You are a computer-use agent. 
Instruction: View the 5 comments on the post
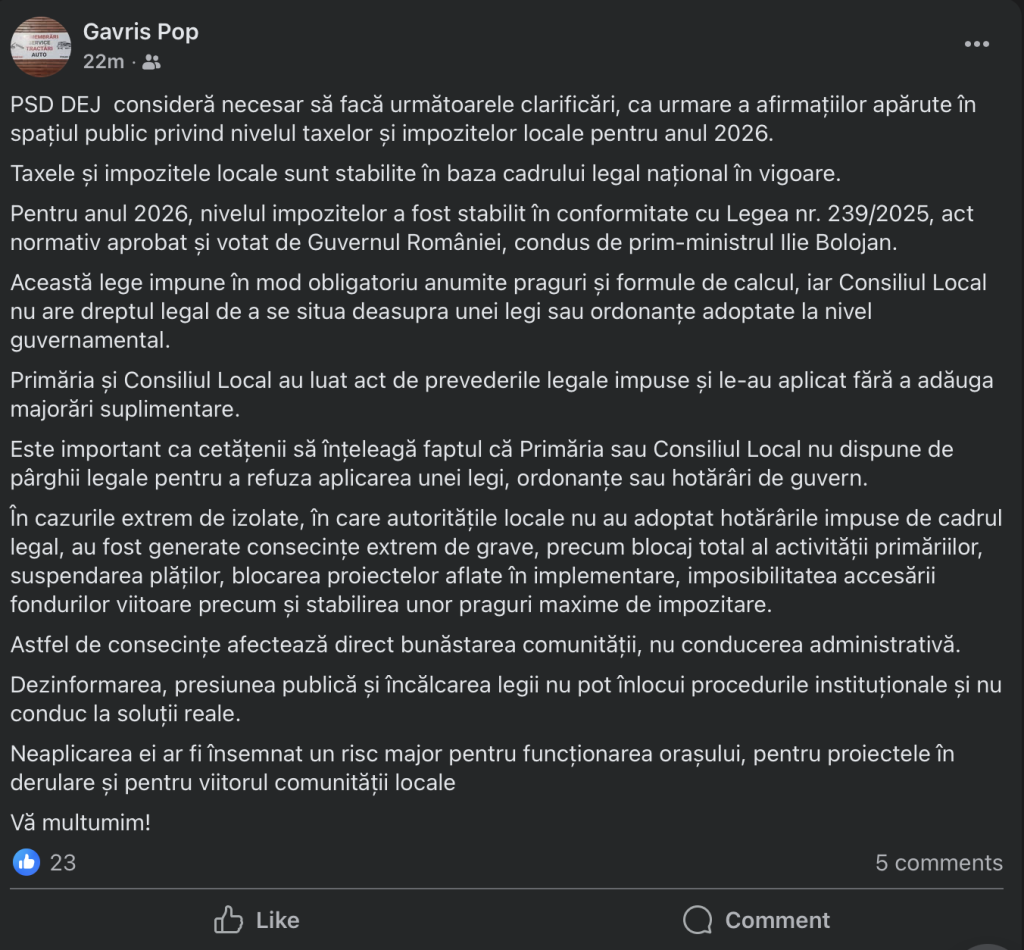pyautogui.click(x=938, y=863)
